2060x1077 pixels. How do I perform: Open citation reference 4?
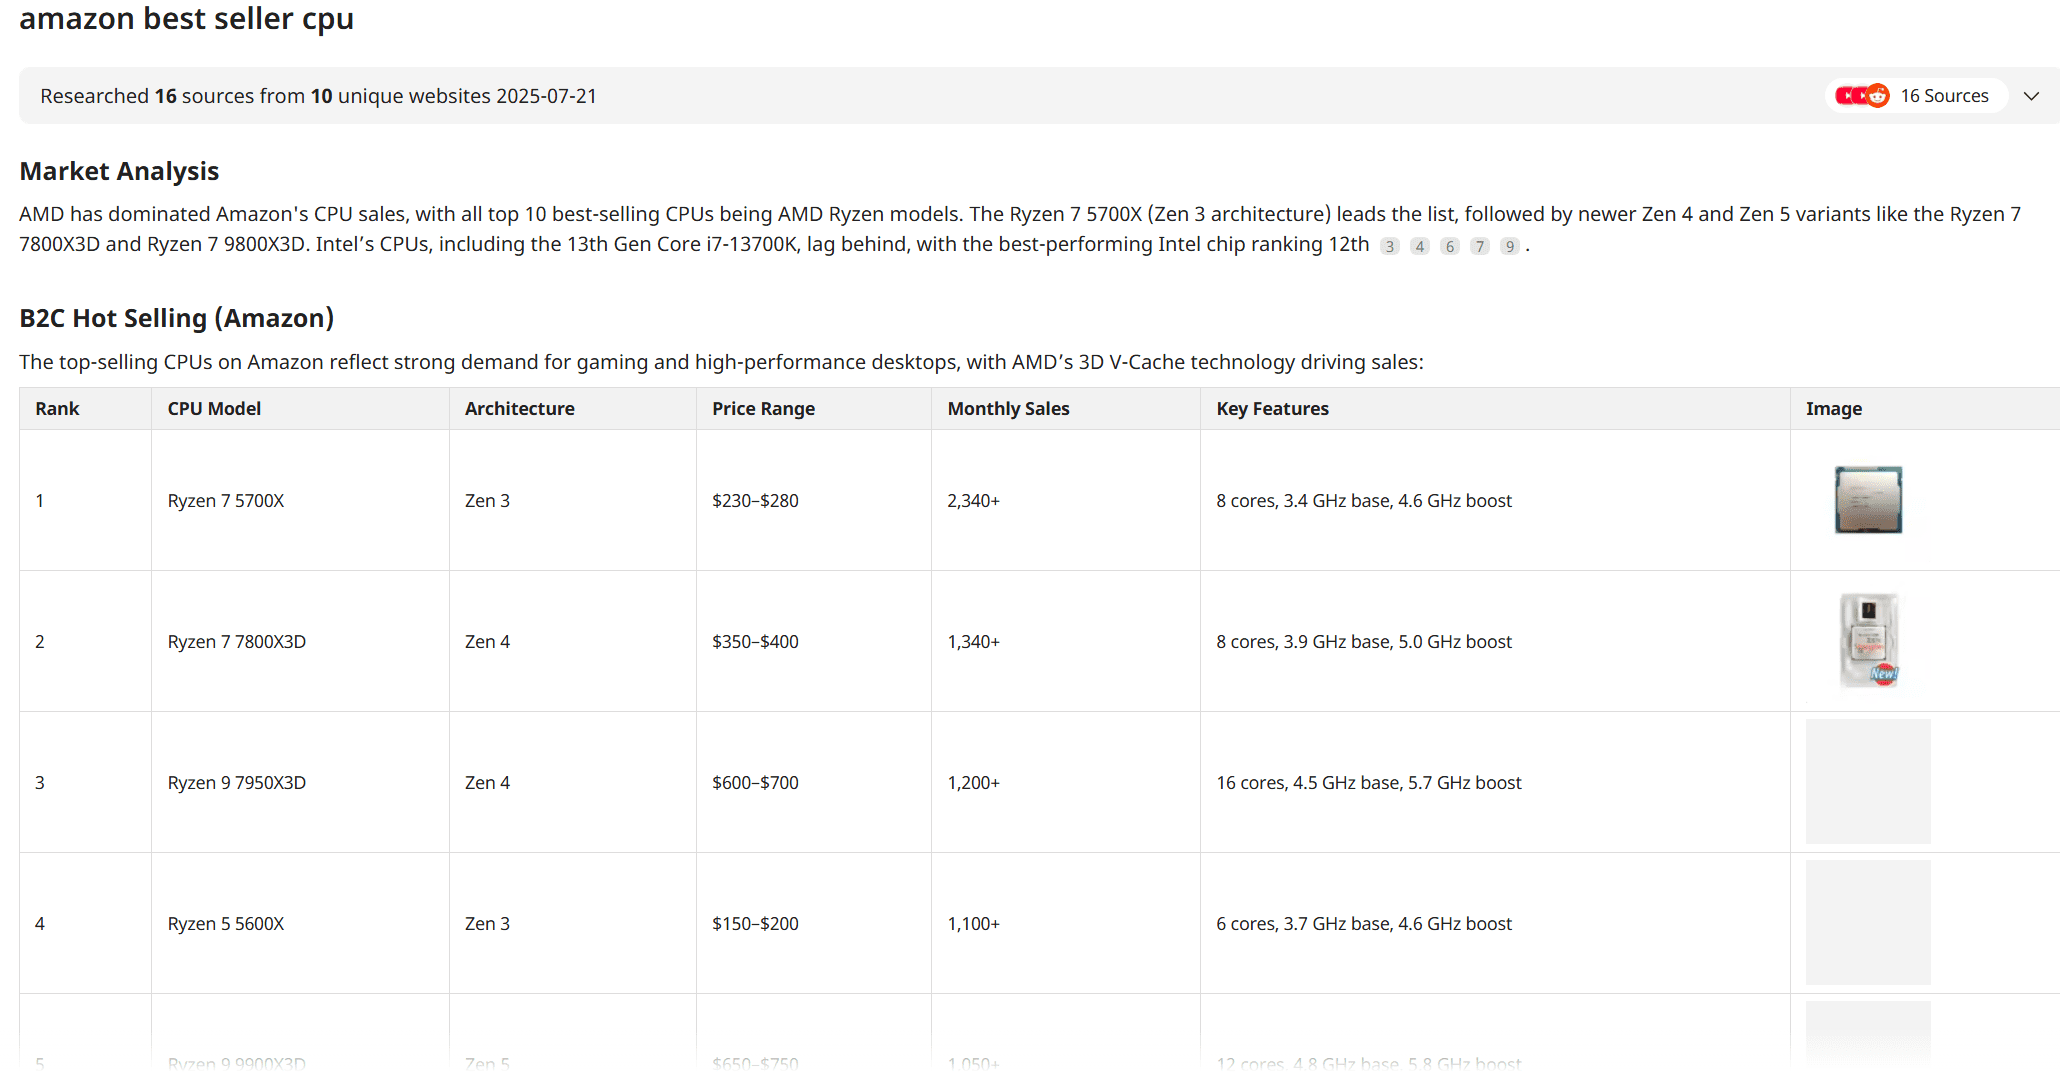pyautogui.click(x=1419, y=246)
